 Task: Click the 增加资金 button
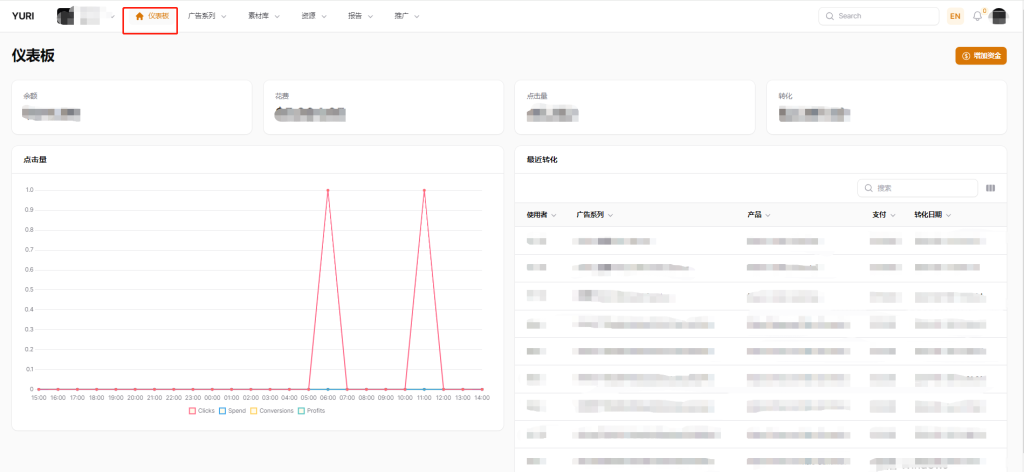click(x=980, y=56)
